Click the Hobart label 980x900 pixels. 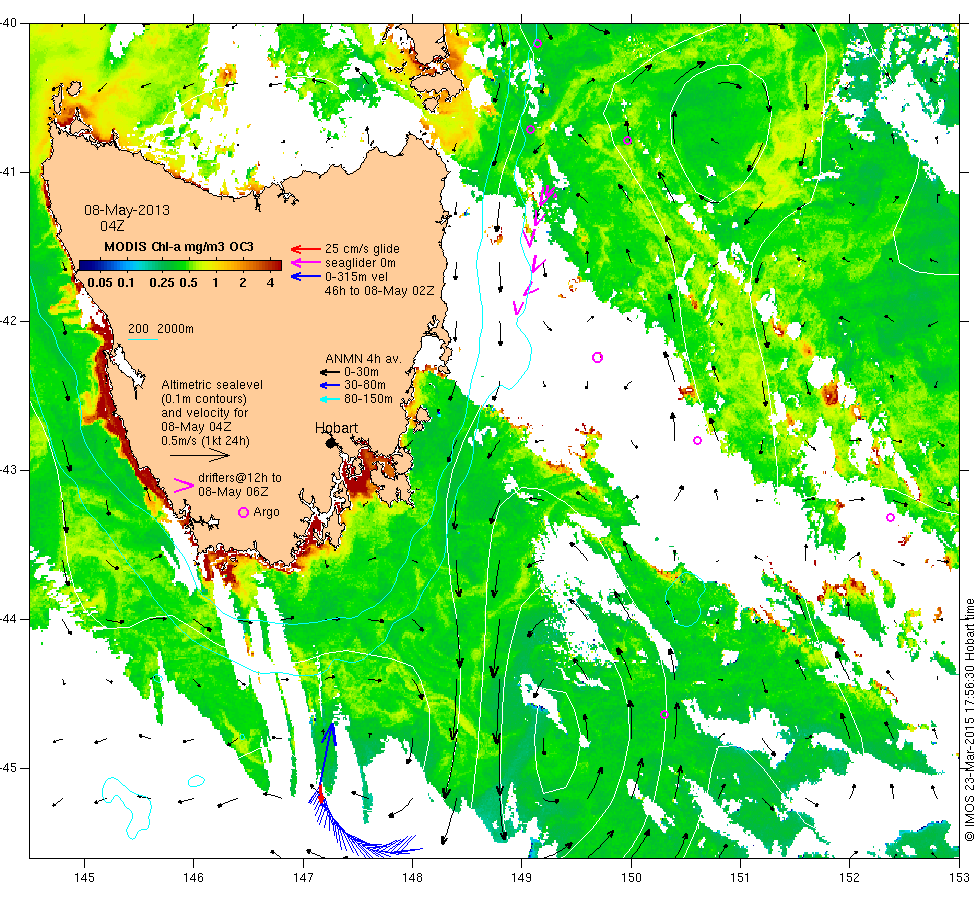[336, 428]
